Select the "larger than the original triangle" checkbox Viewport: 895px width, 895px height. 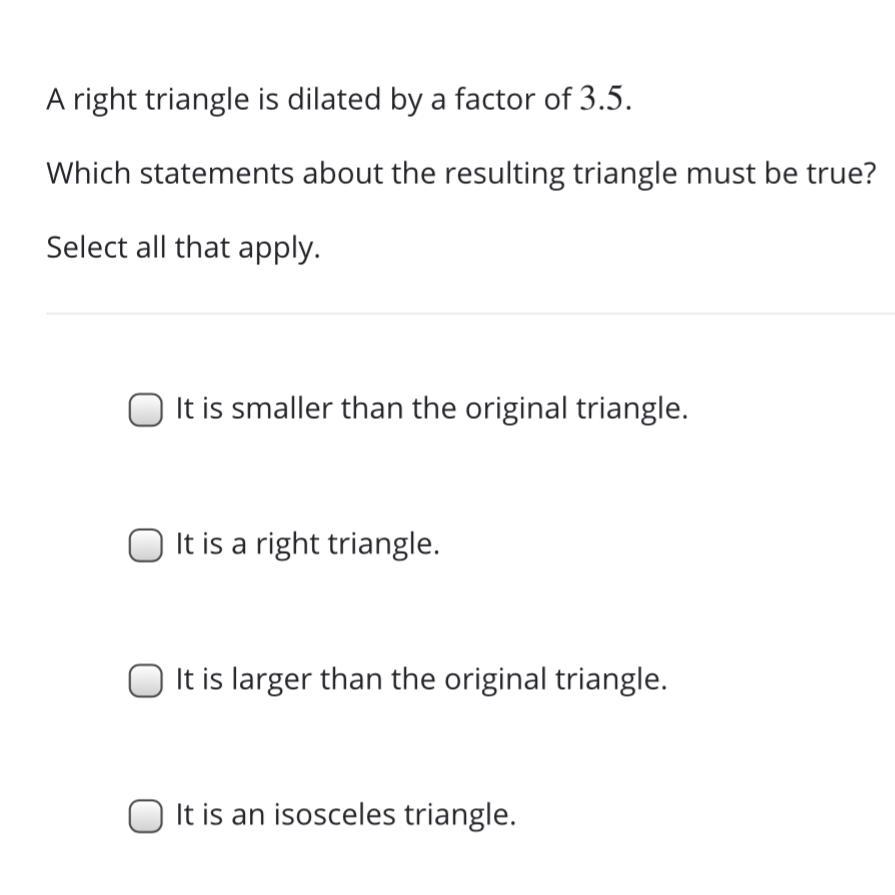pos(146,680)
